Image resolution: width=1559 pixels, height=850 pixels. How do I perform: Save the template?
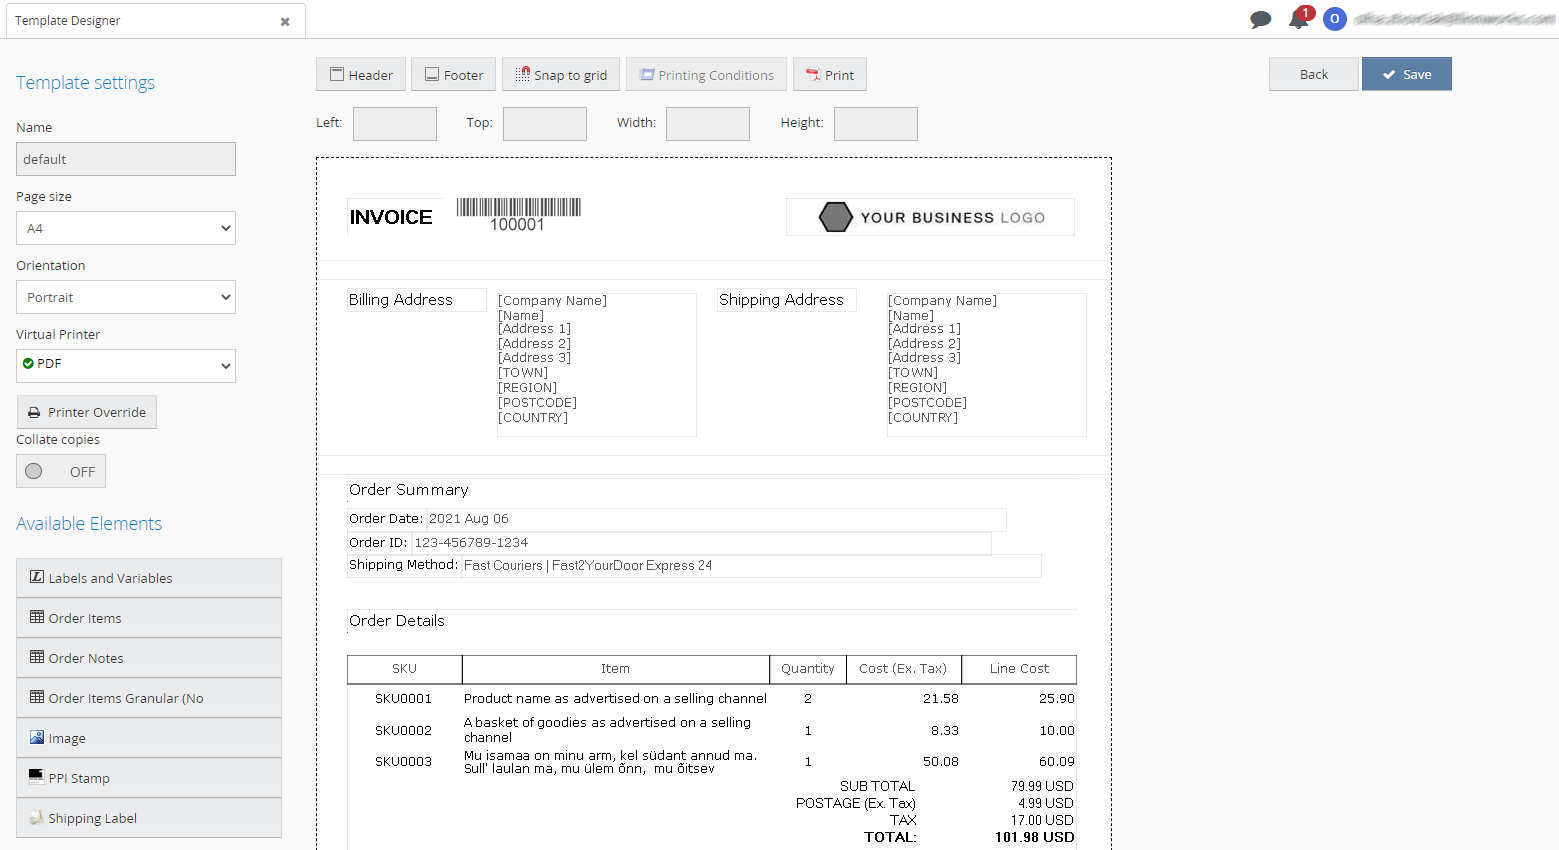pos(1406,74)
